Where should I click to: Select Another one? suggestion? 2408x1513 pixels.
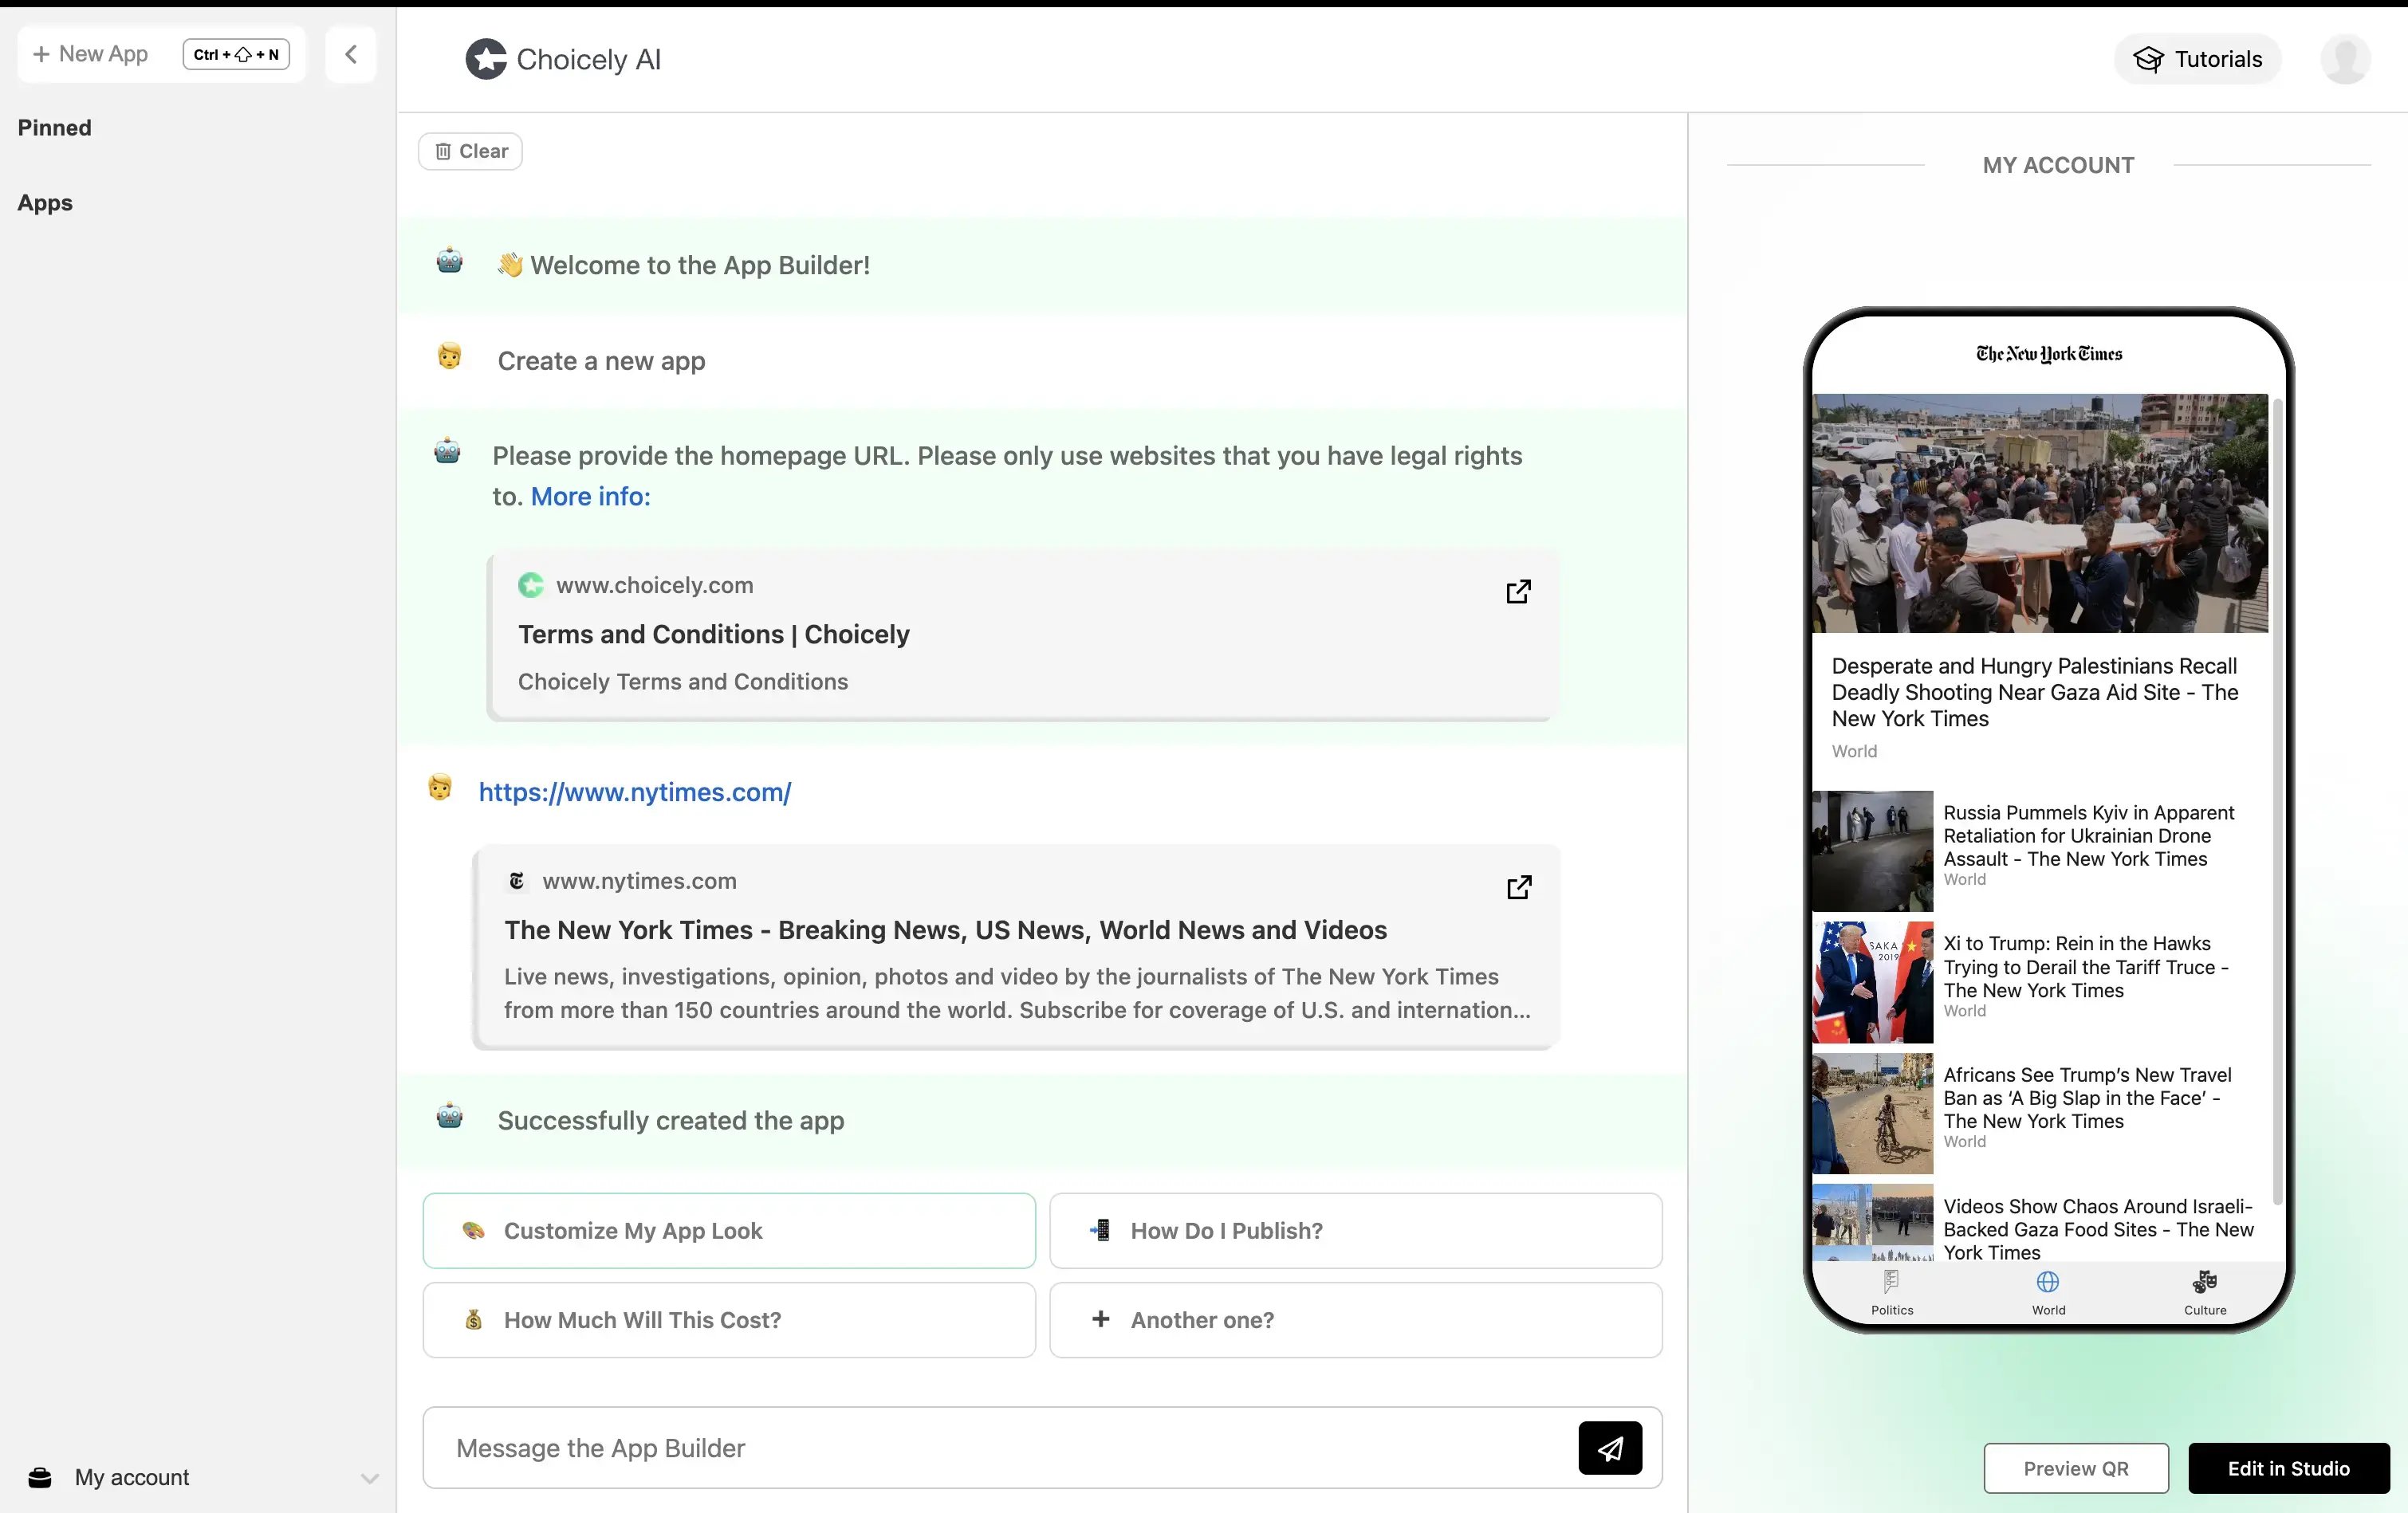(x=1355, y=1320)
